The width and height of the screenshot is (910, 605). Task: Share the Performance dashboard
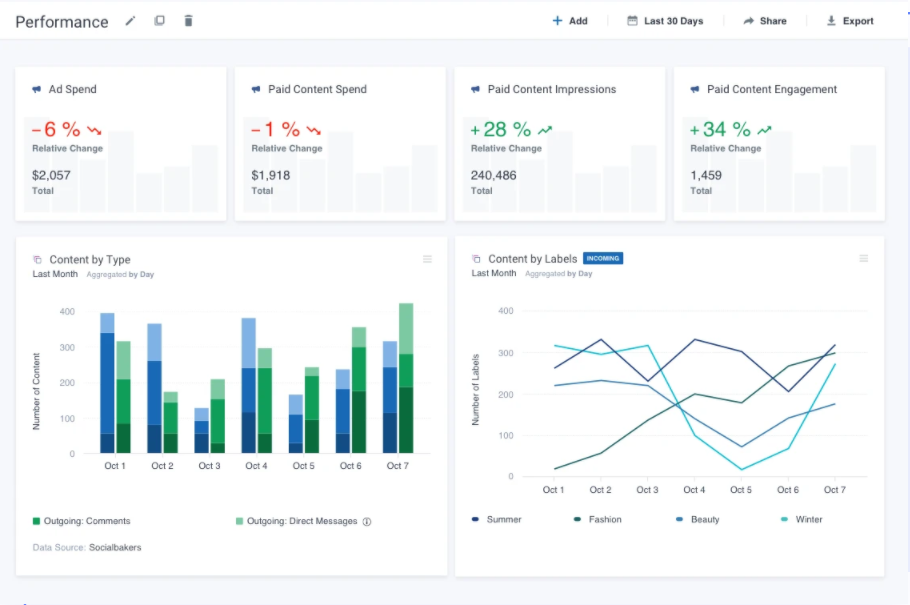coord(764,21)
